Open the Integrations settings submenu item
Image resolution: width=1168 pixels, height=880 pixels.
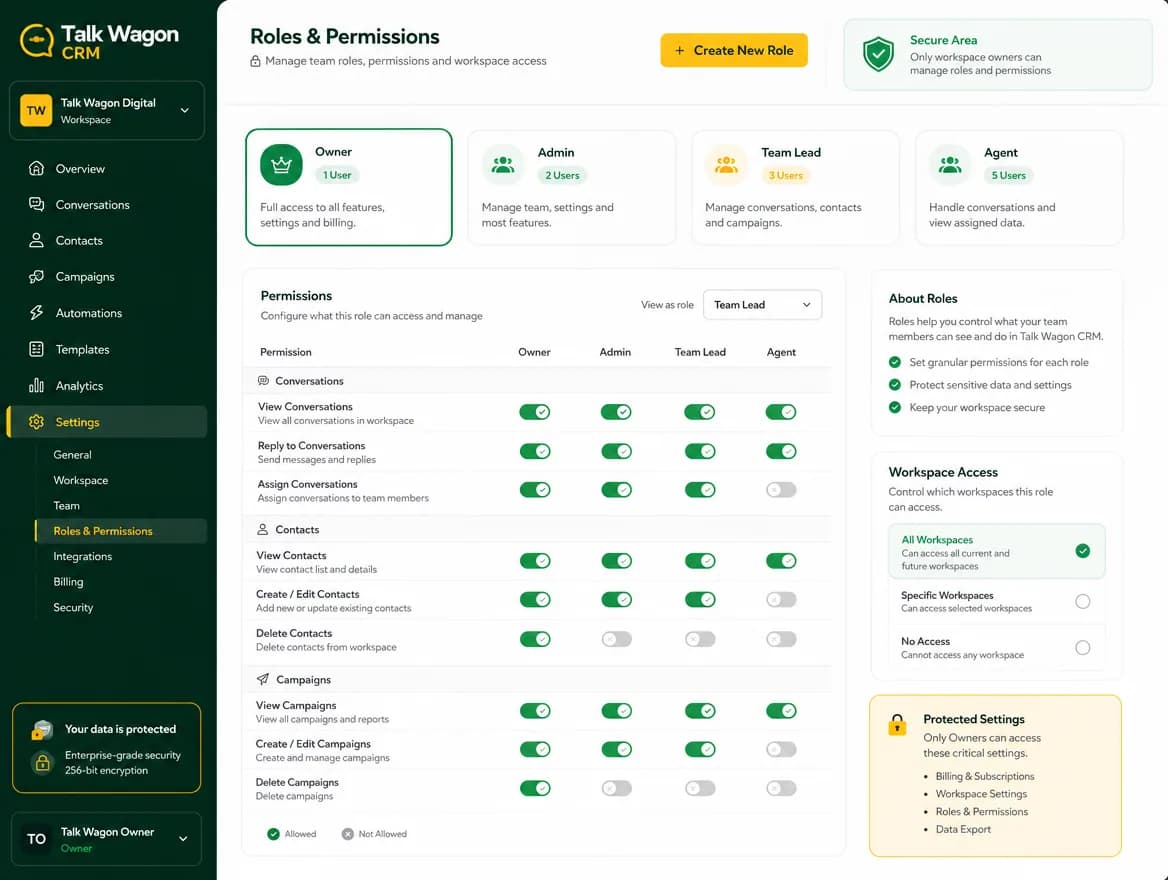coord(83,557)
